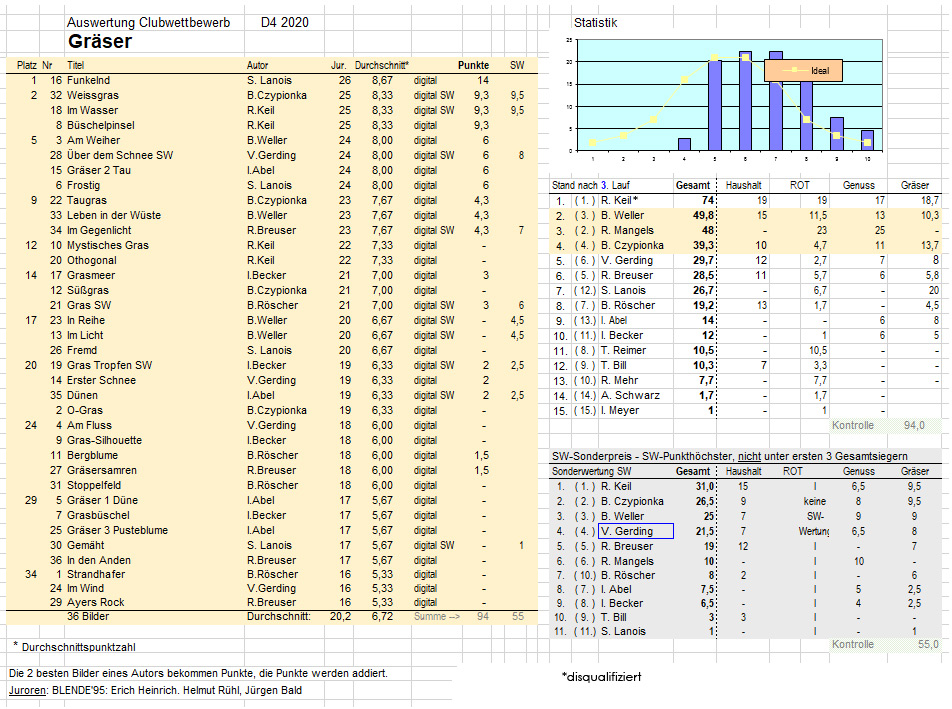This screenshot has width=952, height=709.
Task: Select the "Auswertung Clubwettbewerb" title cell
Action: point(148,22)
